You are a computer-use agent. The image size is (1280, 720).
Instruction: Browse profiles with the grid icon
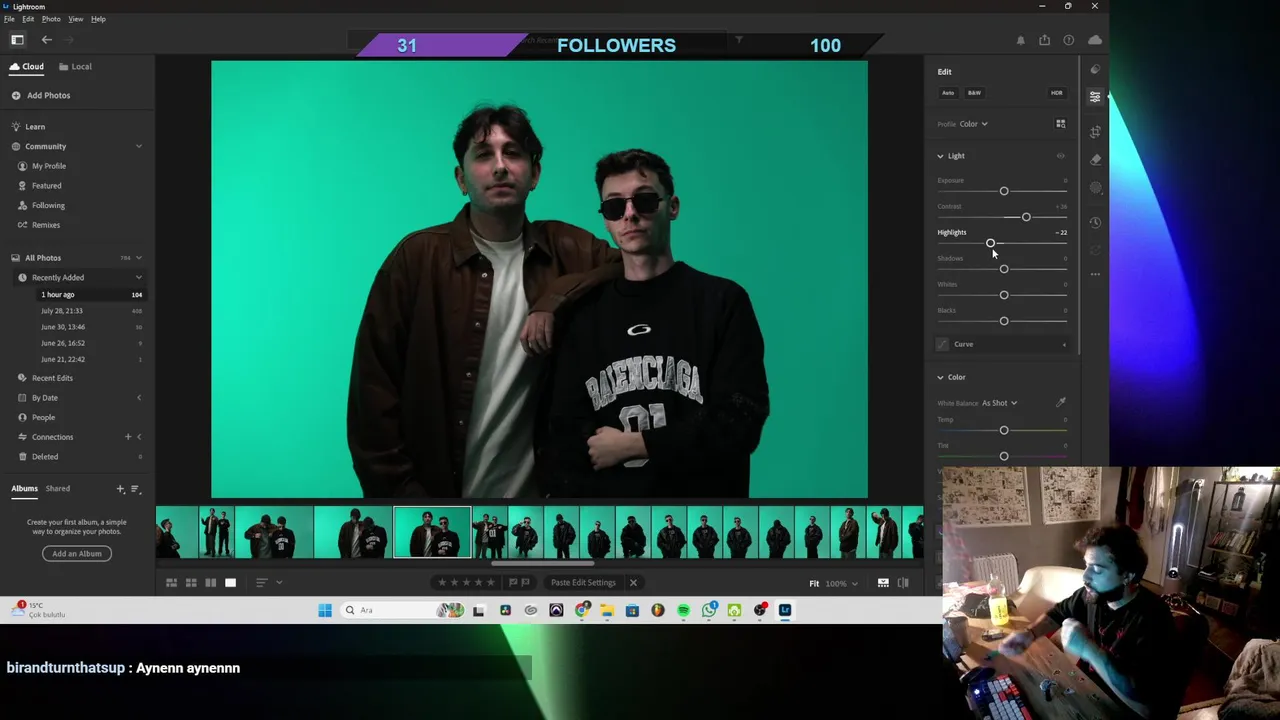click(x=1060, y=124)
